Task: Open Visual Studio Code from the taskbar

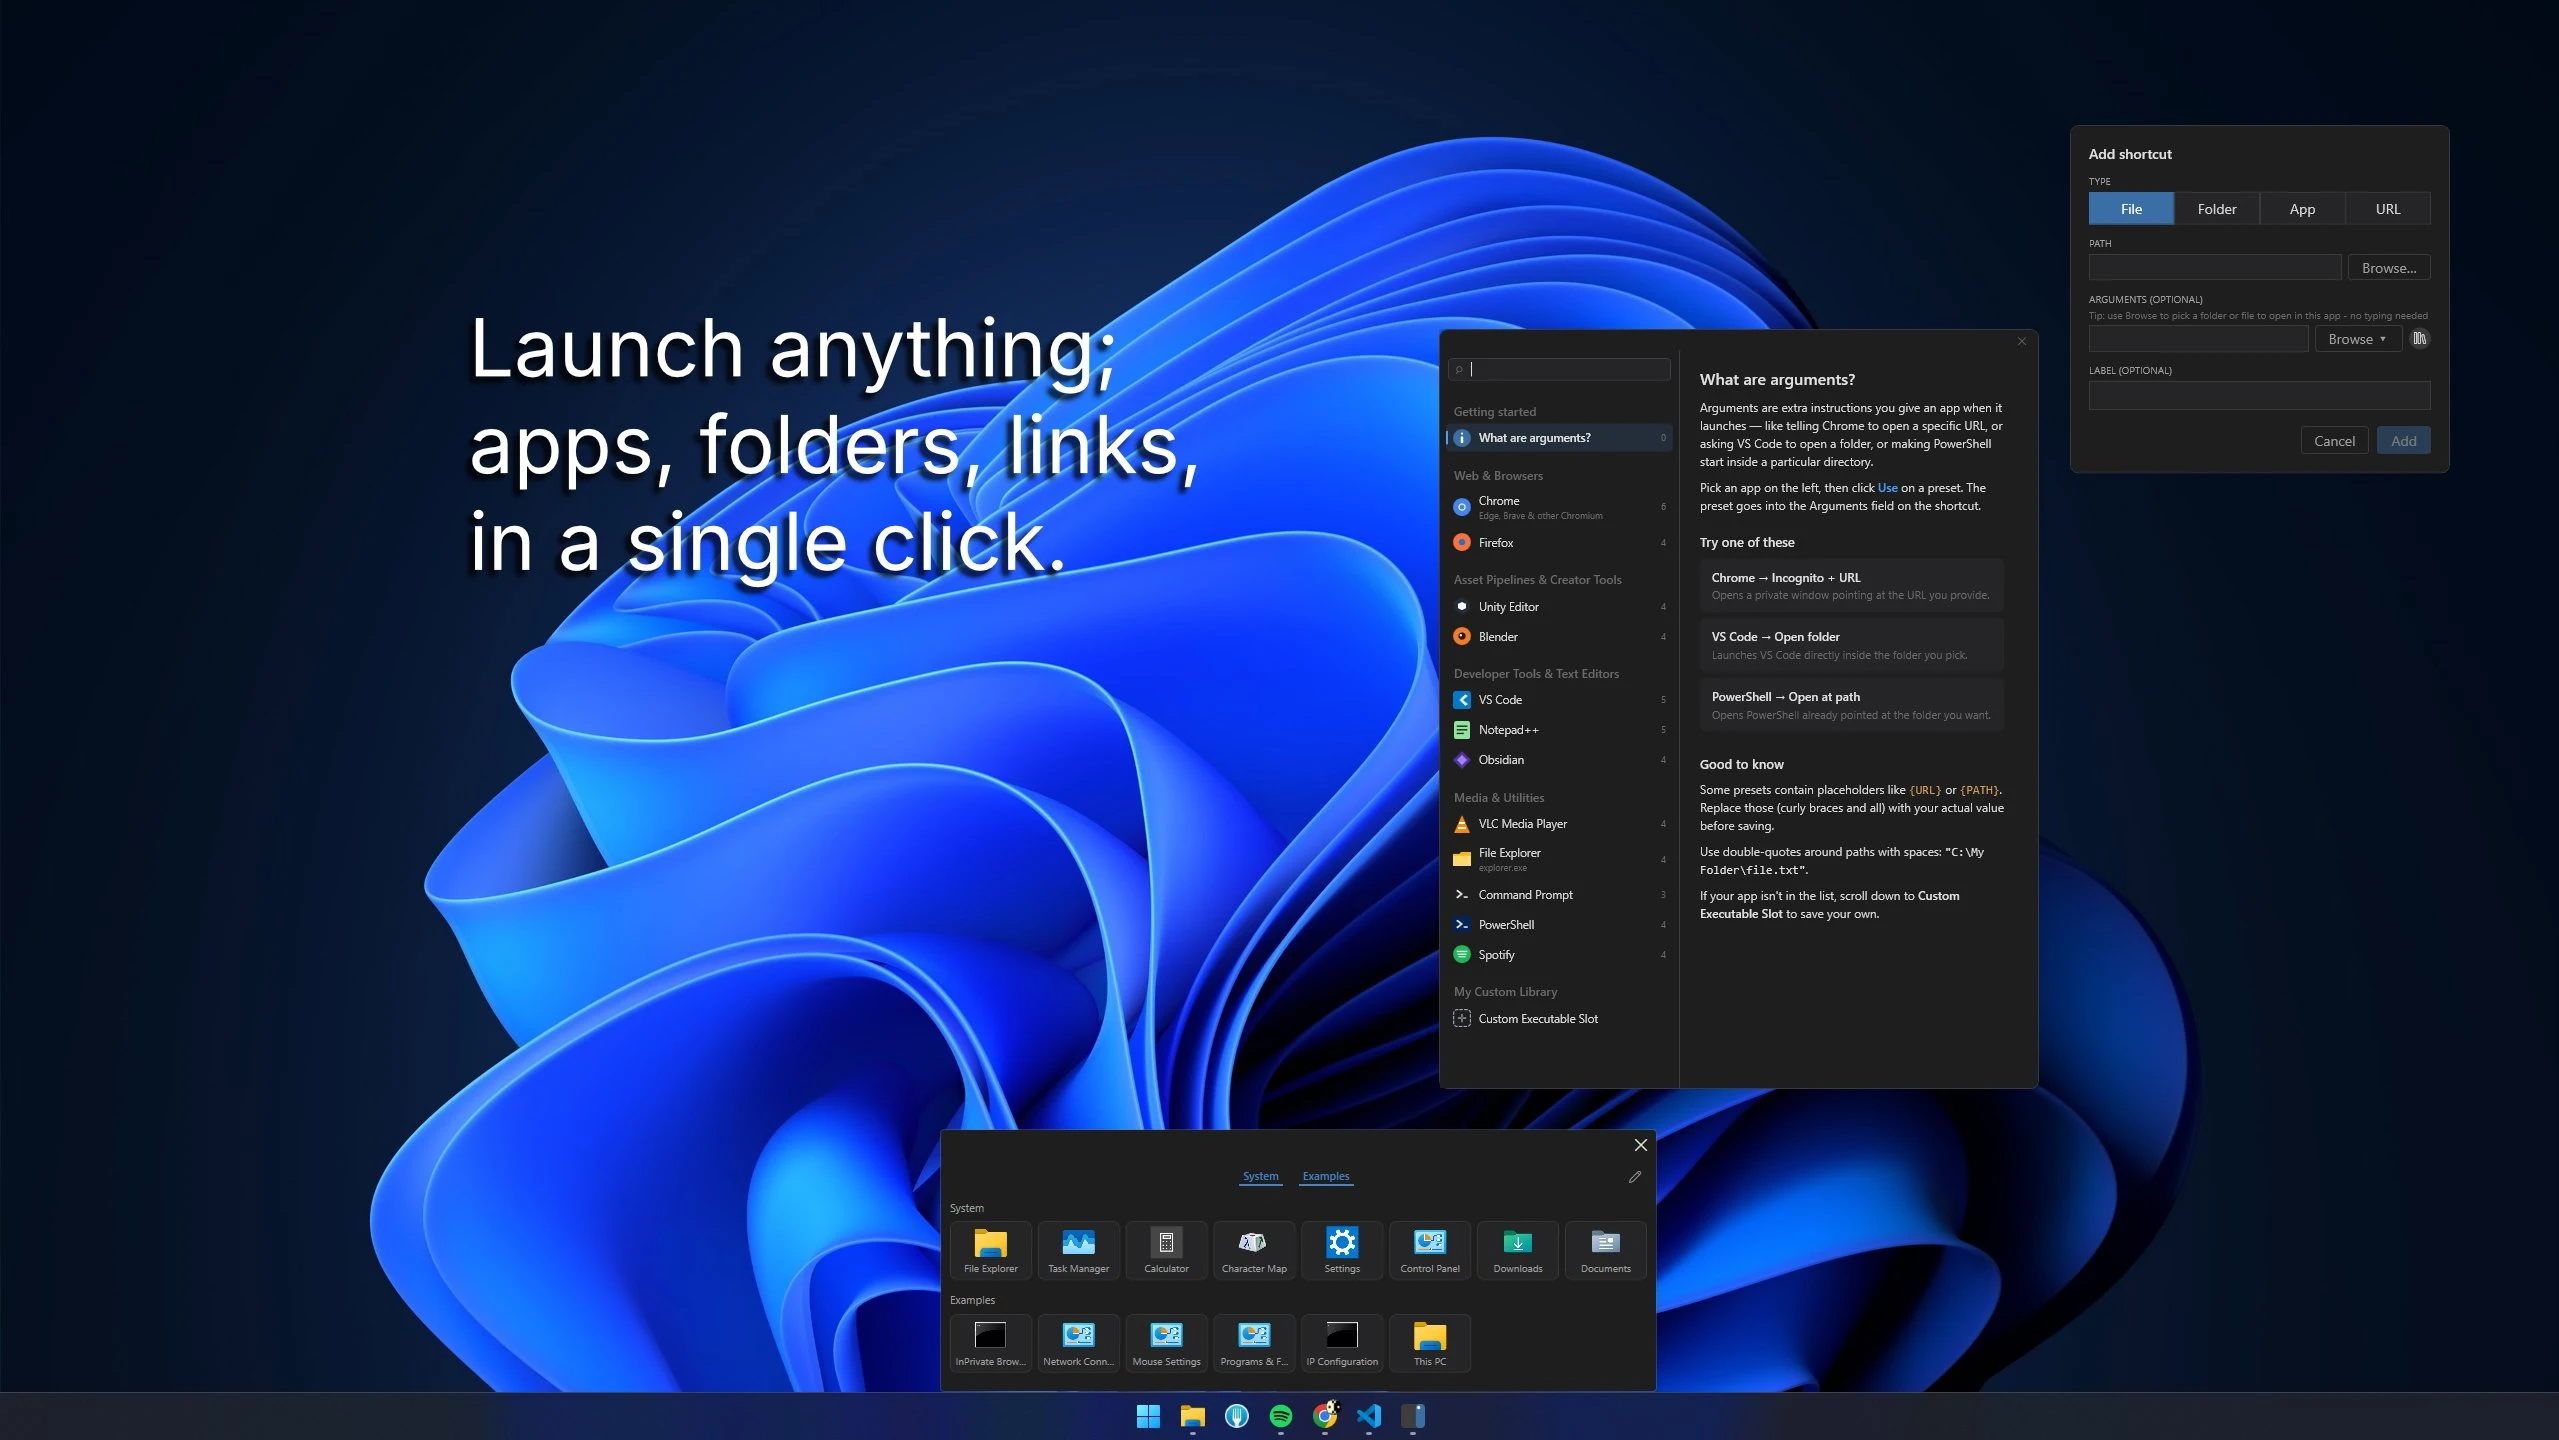Action: click(1369, 1416)
